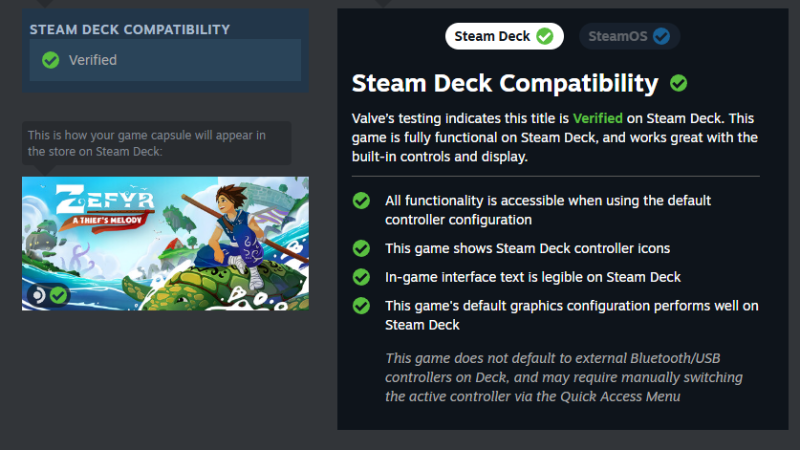The width and height of the screenshot is (800, 450).
Task: Click green check beside Steam Deck Compatibility heading
Action: click(x=678, y=83)
